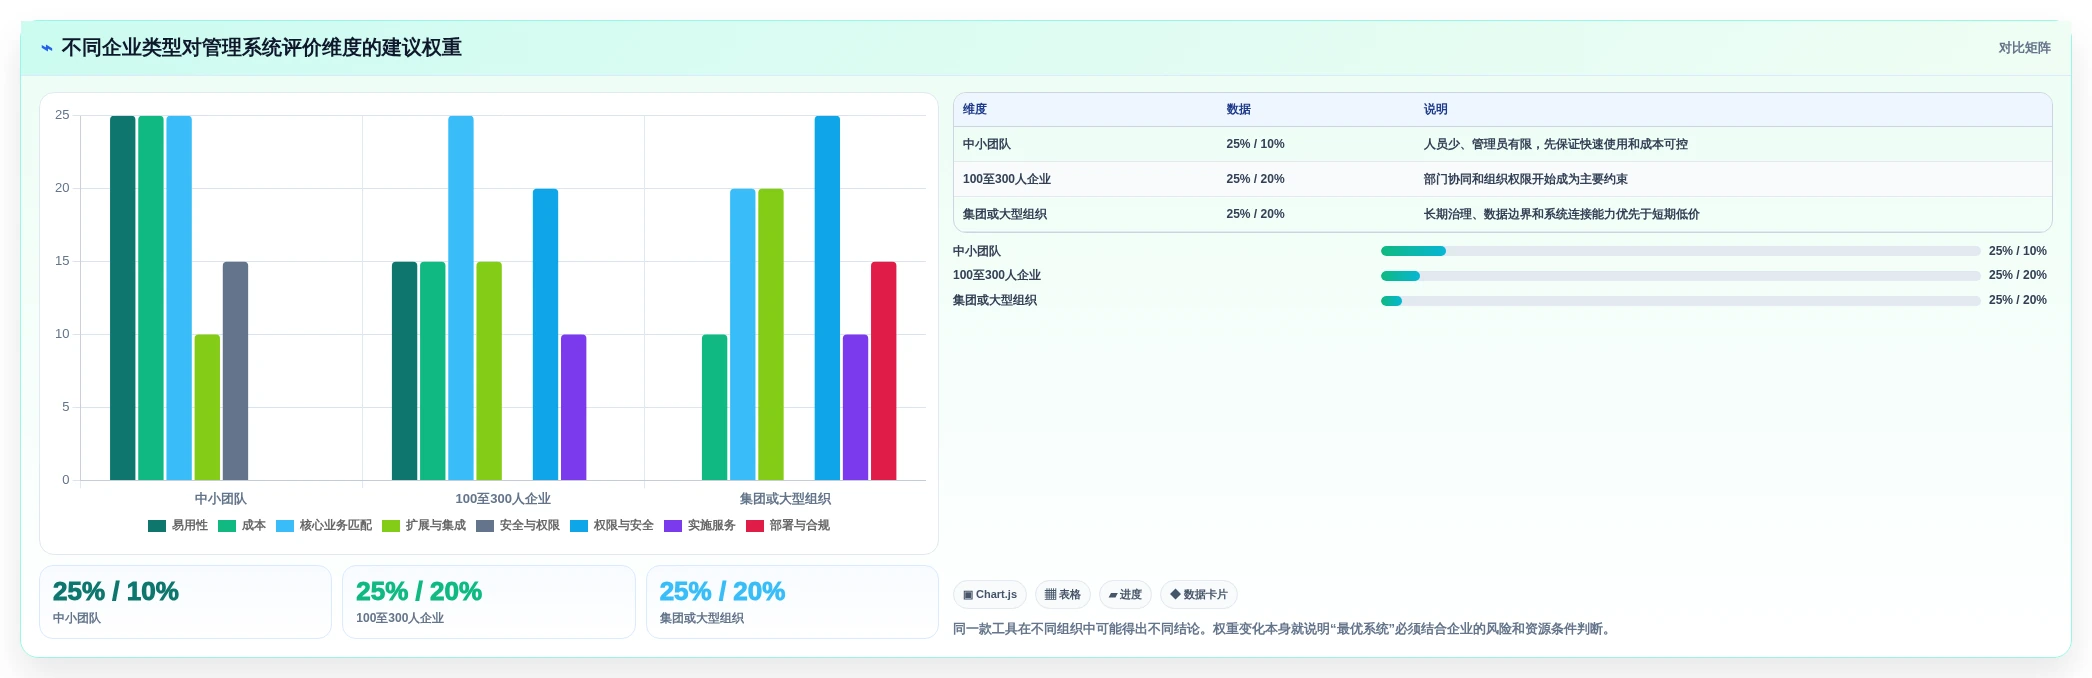This screenshot has height=678, width=2092.
Task: Hide the 核心业务匹配 series via legend
Action: click(x=324, y=526)
